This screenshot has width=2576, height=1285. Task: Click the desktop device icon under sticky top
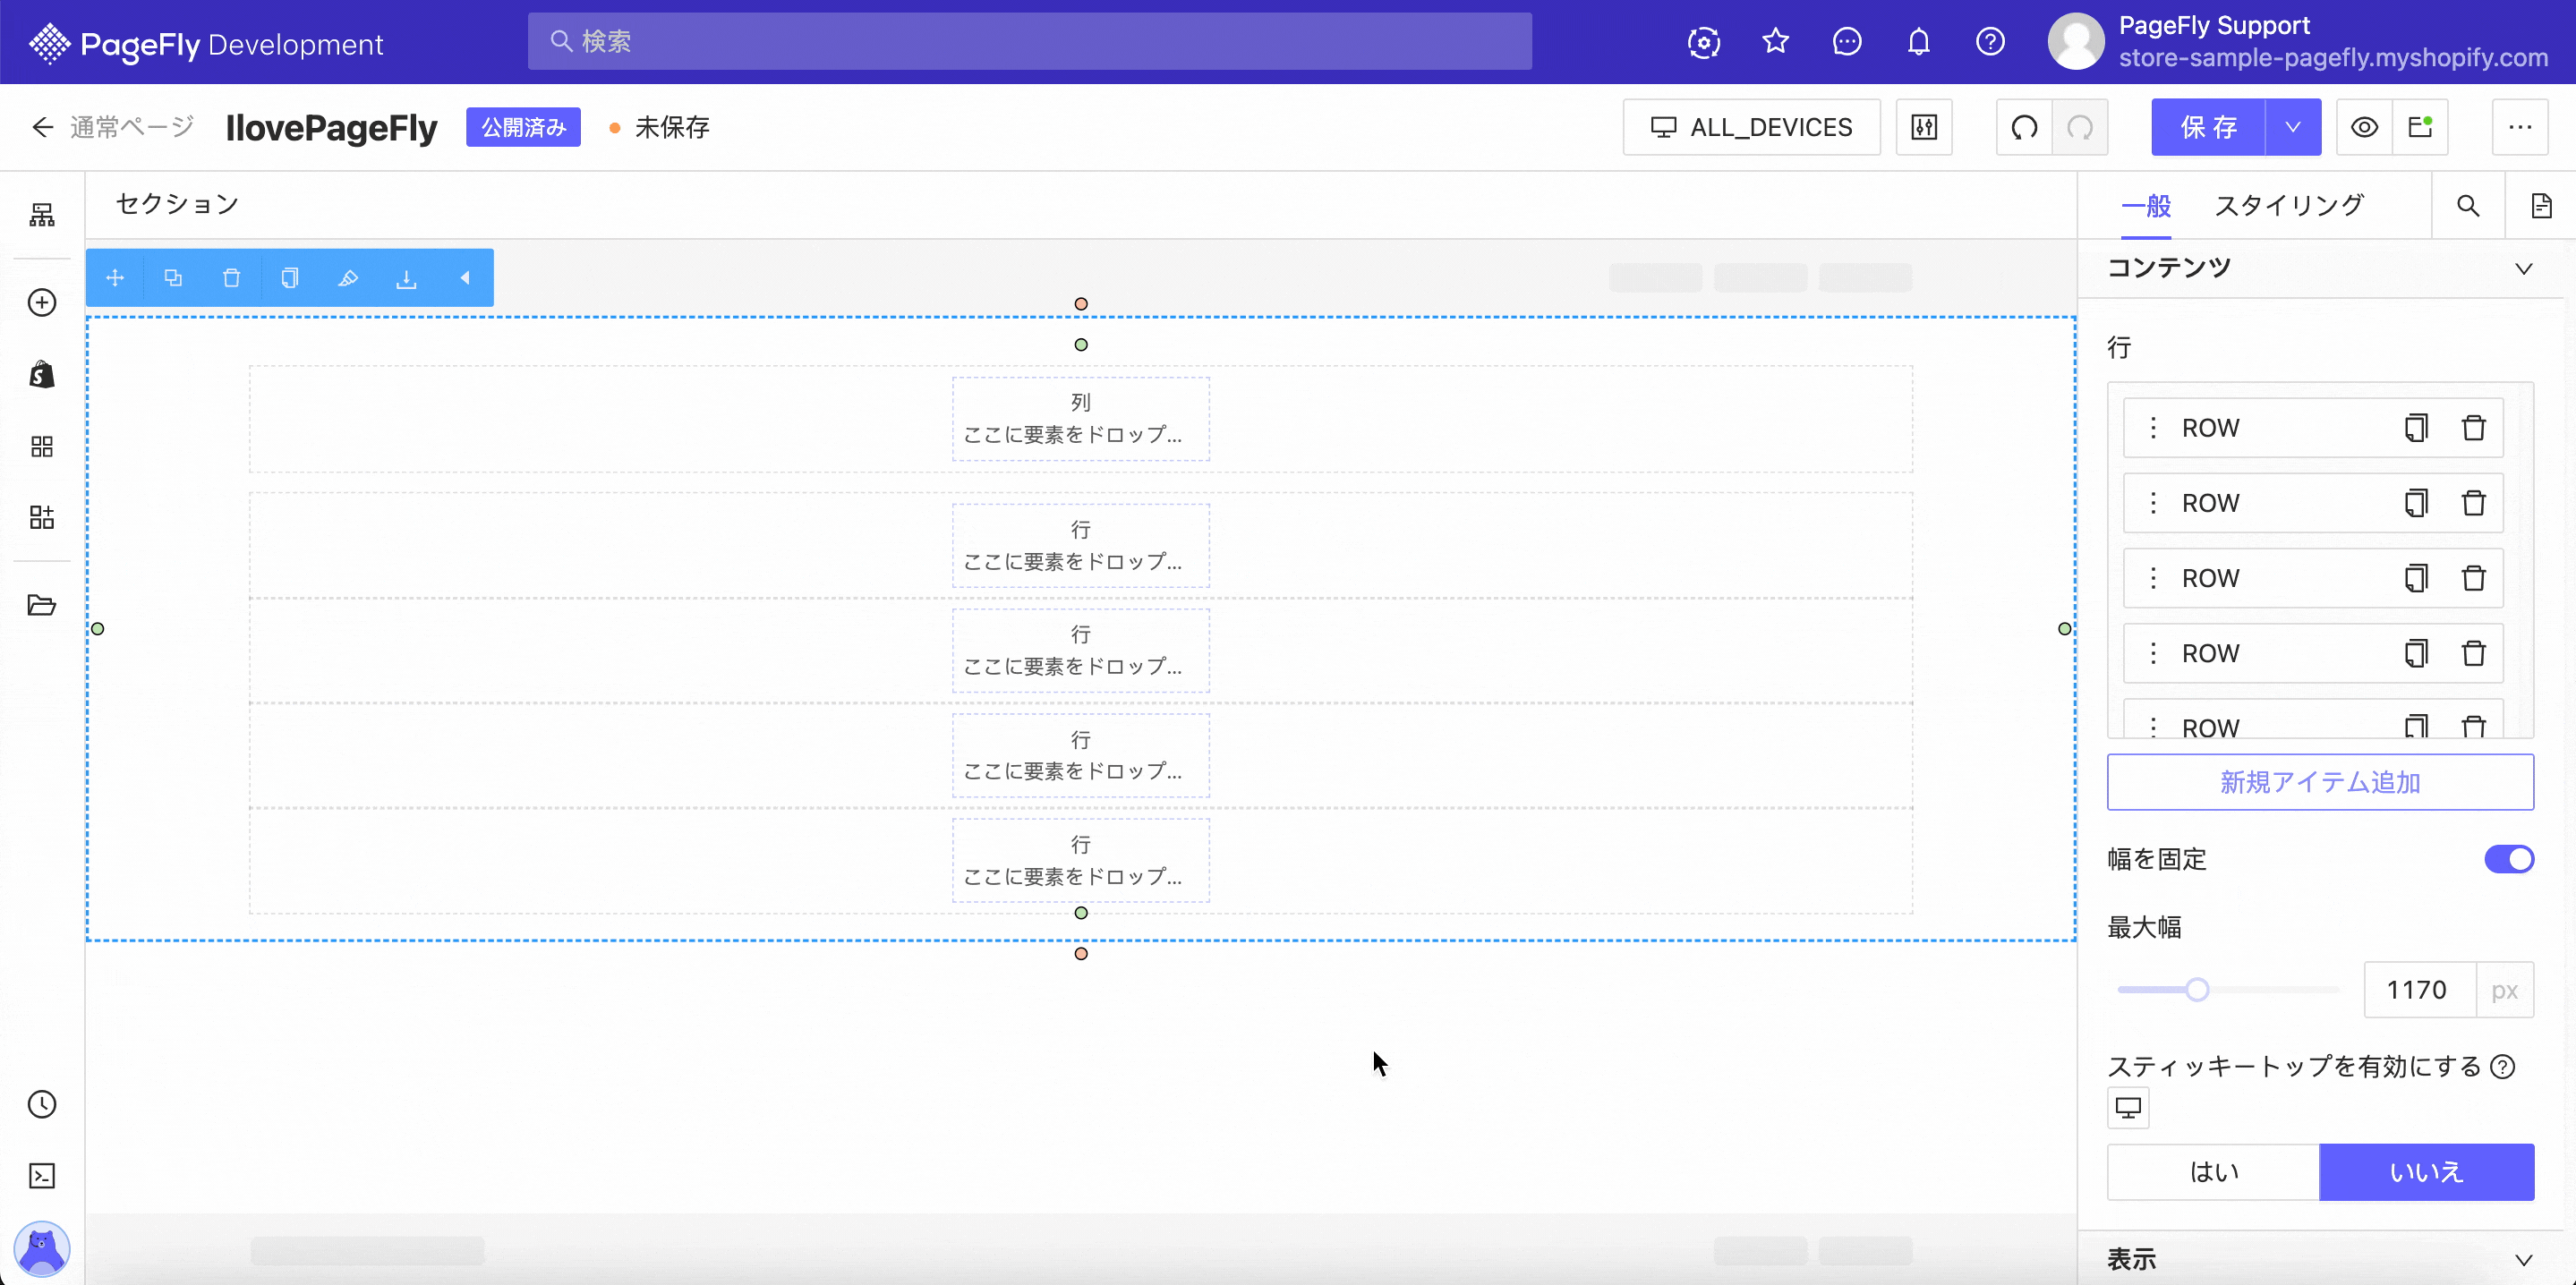[x=2128, y=1108]
